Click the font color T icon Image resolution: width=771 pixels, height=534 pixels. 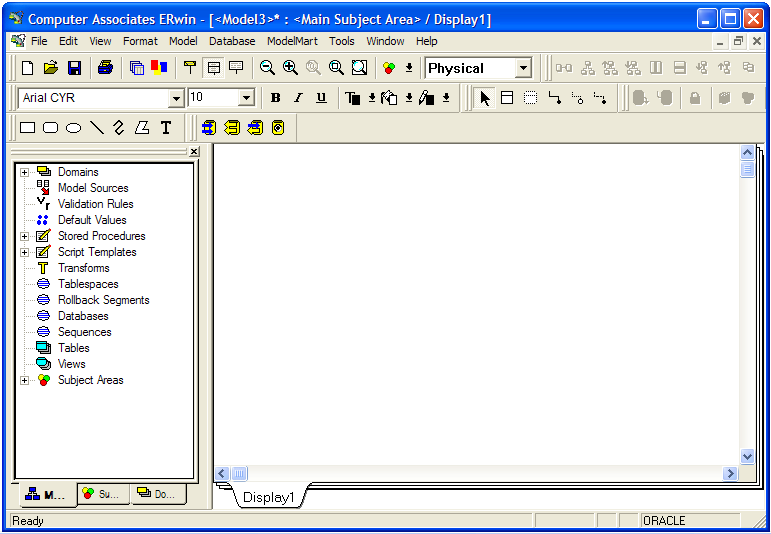(x=353, y=98)
